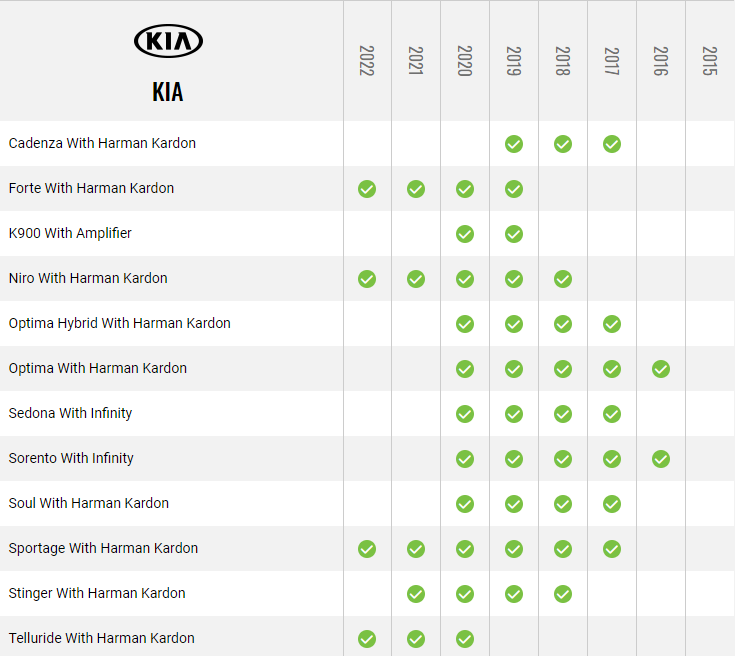735x656 pixels.
Task: Click the Sportage 2017 green checkmark
Action: (612, 549)
